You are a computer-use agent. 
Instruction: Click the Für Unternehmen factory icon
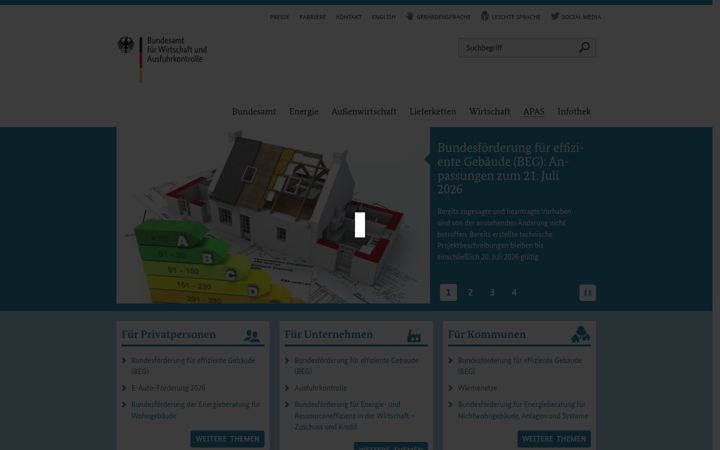[x=414, y=336]
